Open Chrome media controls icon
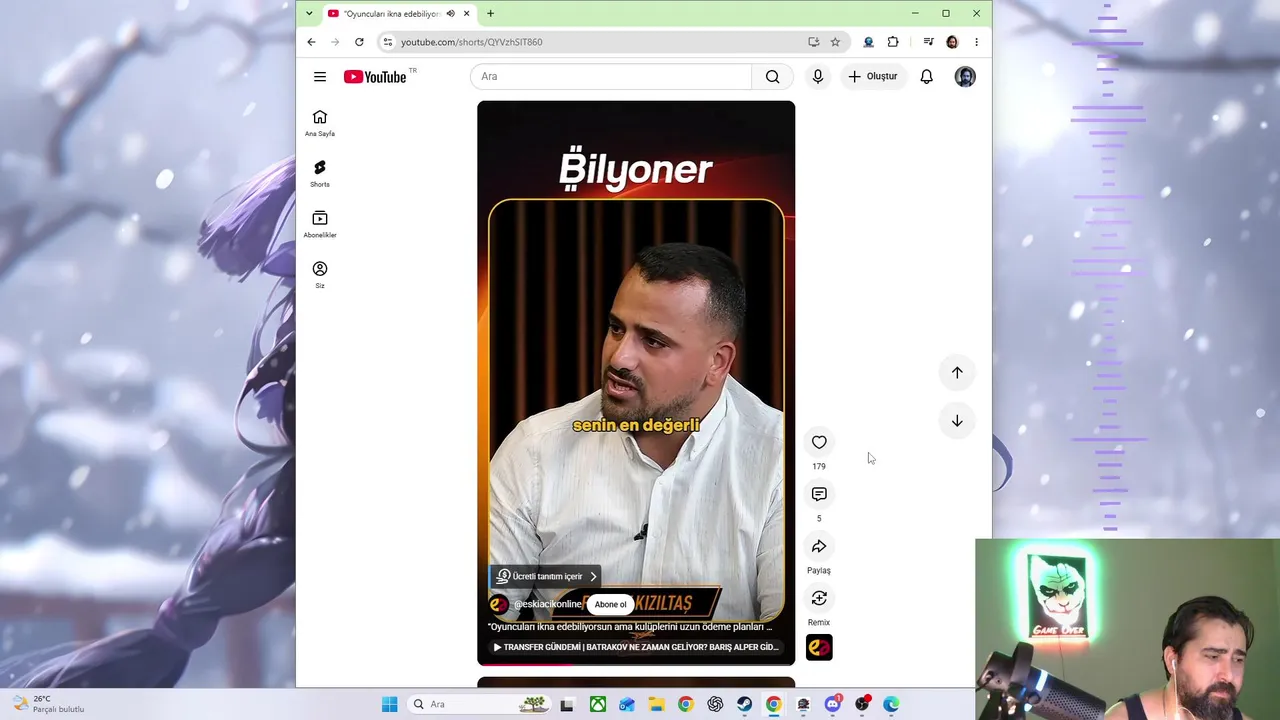The image size is (1280, 720). coord(928,42)
